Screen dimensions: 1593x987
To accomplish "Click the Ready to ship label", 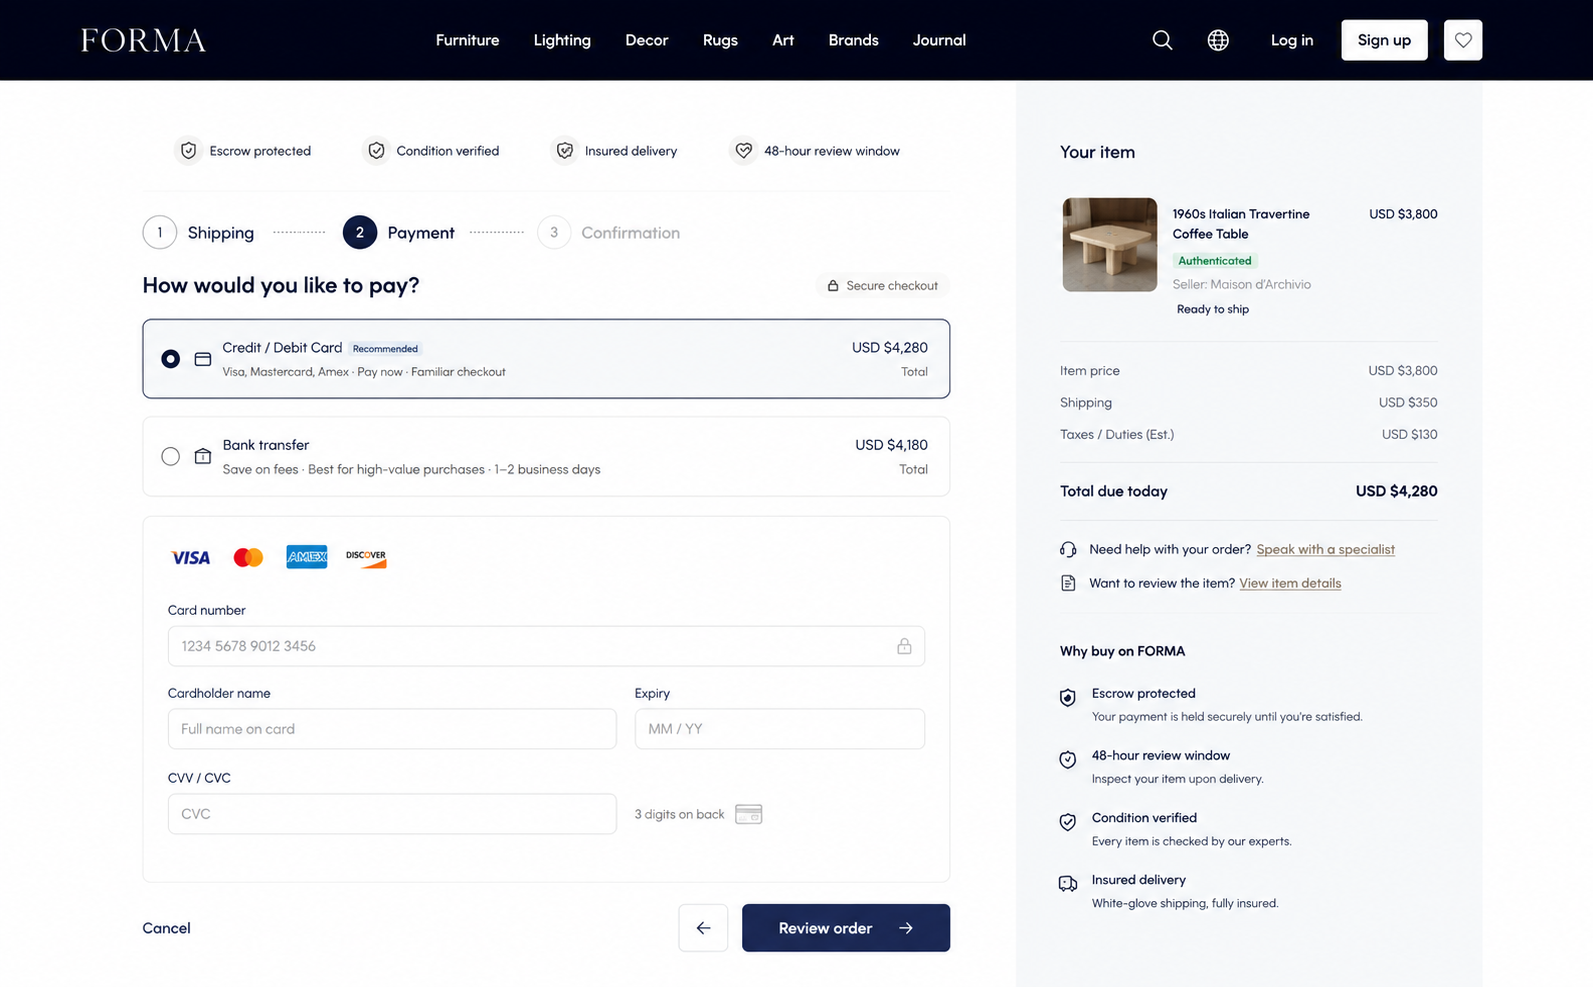I will [1212, 309].
